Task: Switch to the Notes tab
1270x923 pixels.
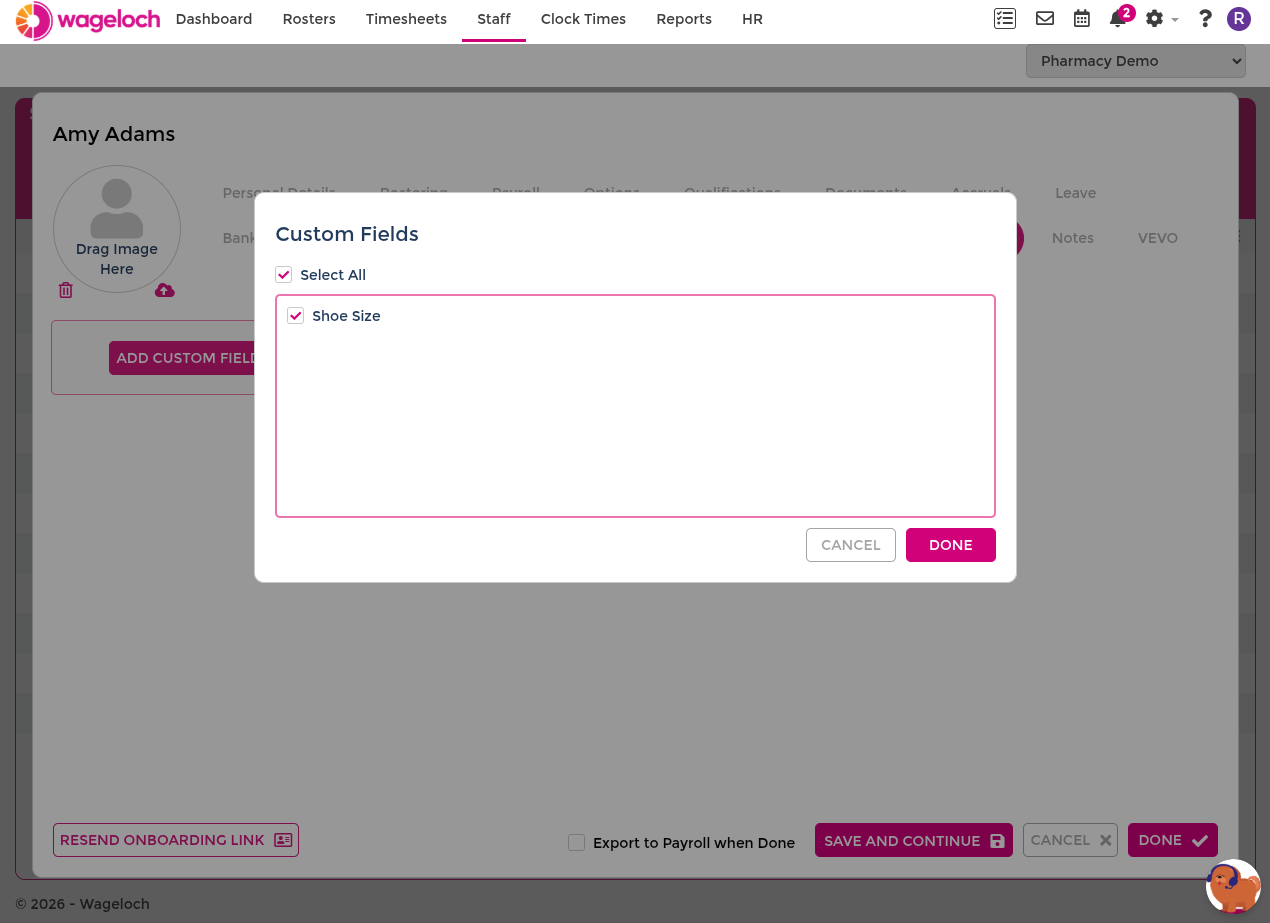Action: pos(1073,238)
